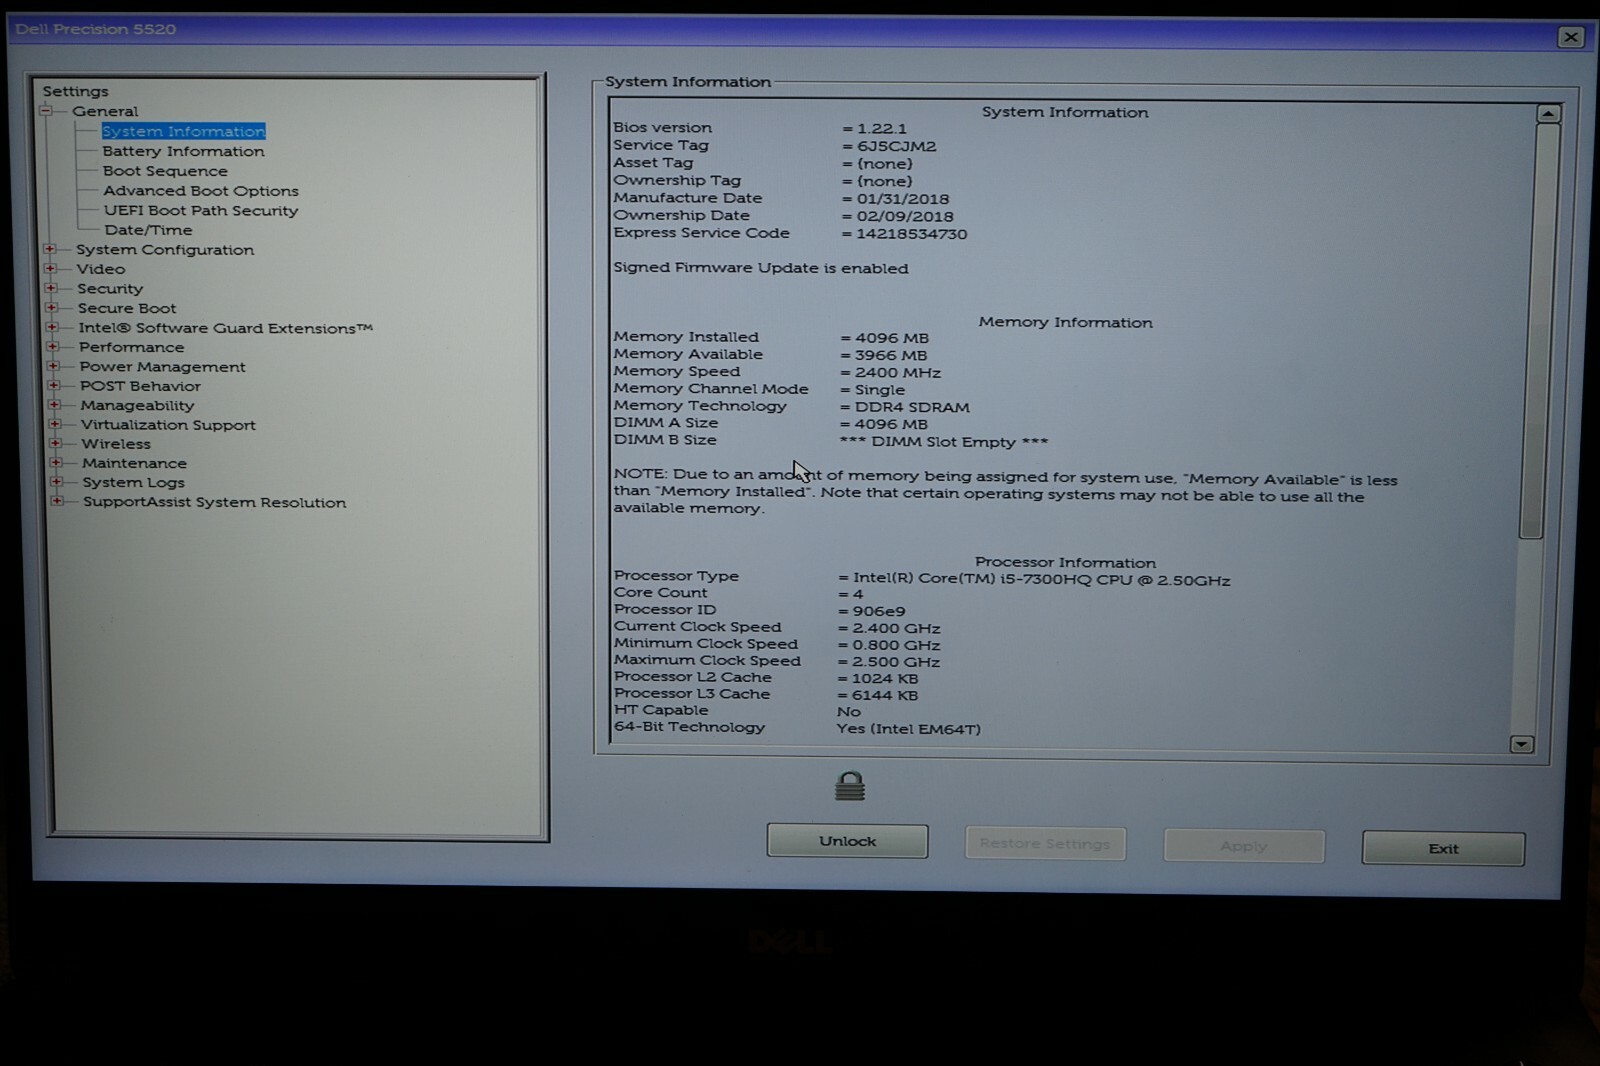Image resolution: width=1600 pixels, height=1066 pixels.
Task: Open Boot Sequence settings
Action: click(x=165, y=171)
